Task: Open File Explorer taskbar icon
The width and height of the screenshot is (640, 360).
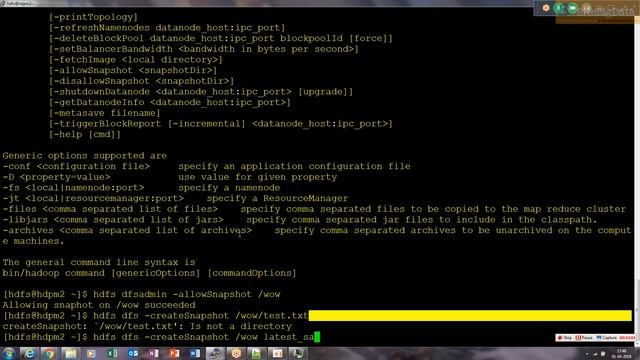Action: [x=71, y=353]
